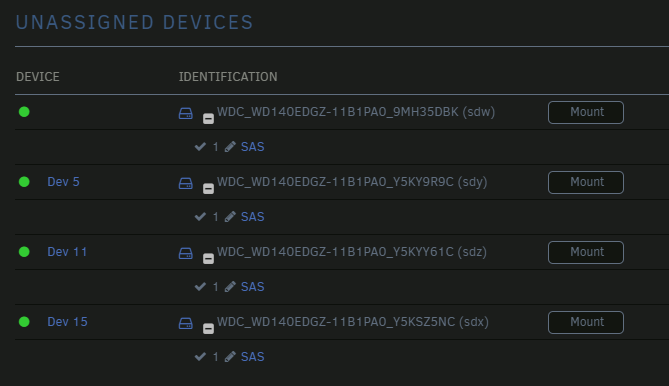669x386 pixels.
Task: Click pencil edit icon under sdw drive
Action: pos(230,147)
